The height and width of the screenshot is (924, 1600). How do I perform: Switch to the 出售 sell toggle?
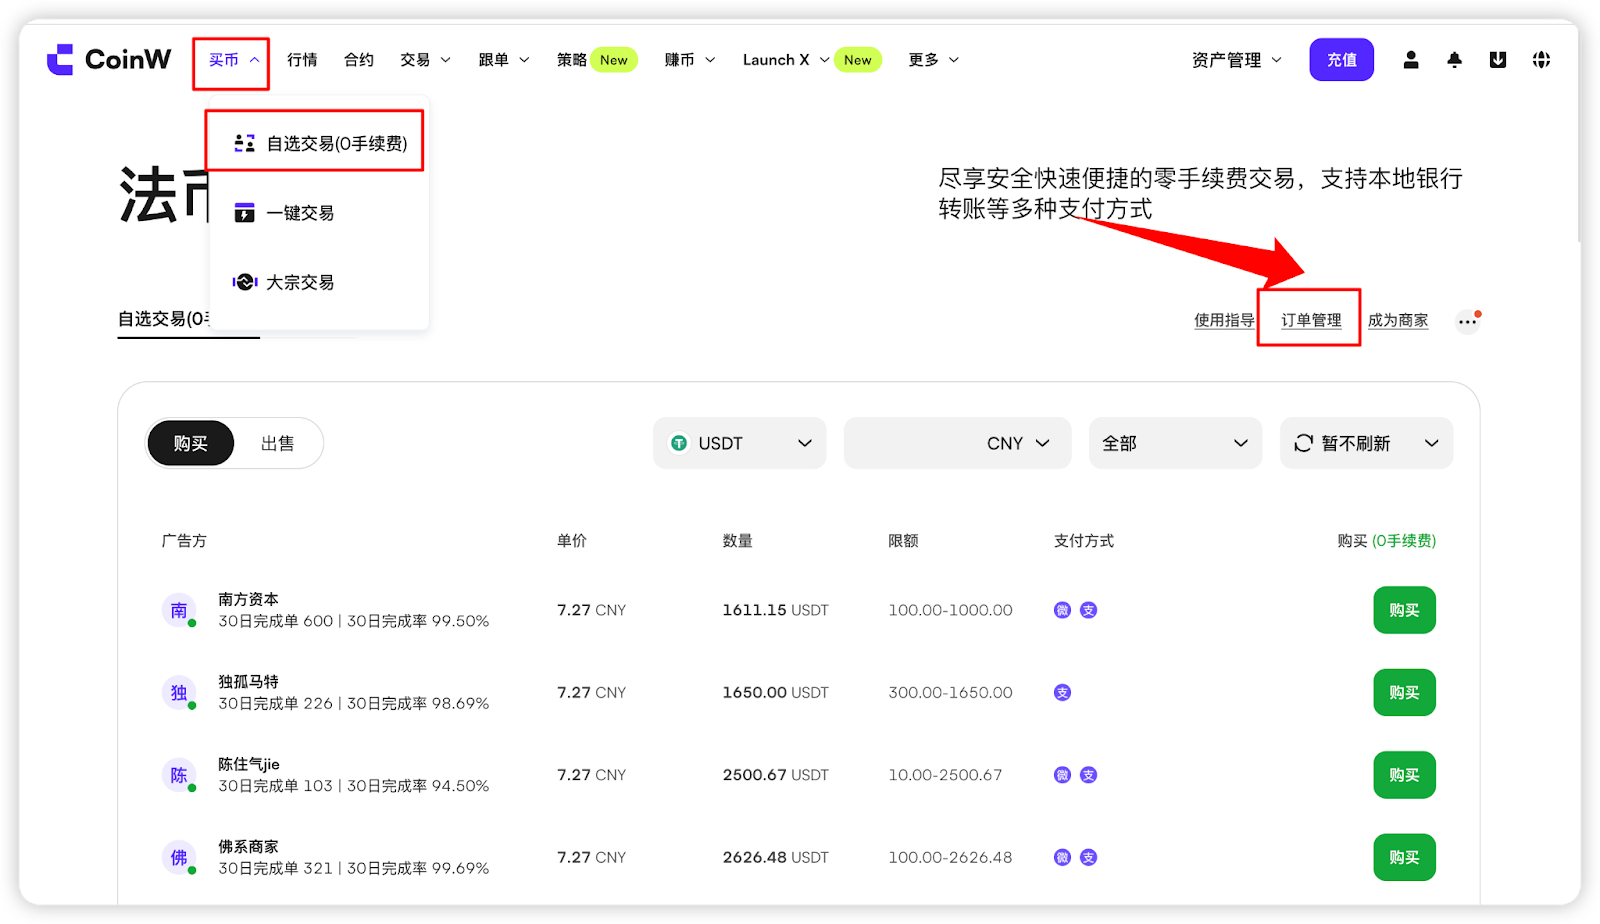point(278,443)
